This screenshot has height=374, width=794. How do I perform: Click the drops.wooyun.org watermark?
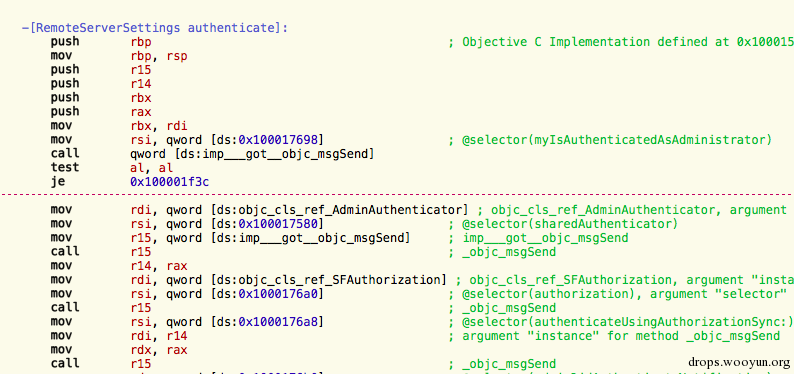(x=739, y=362)
